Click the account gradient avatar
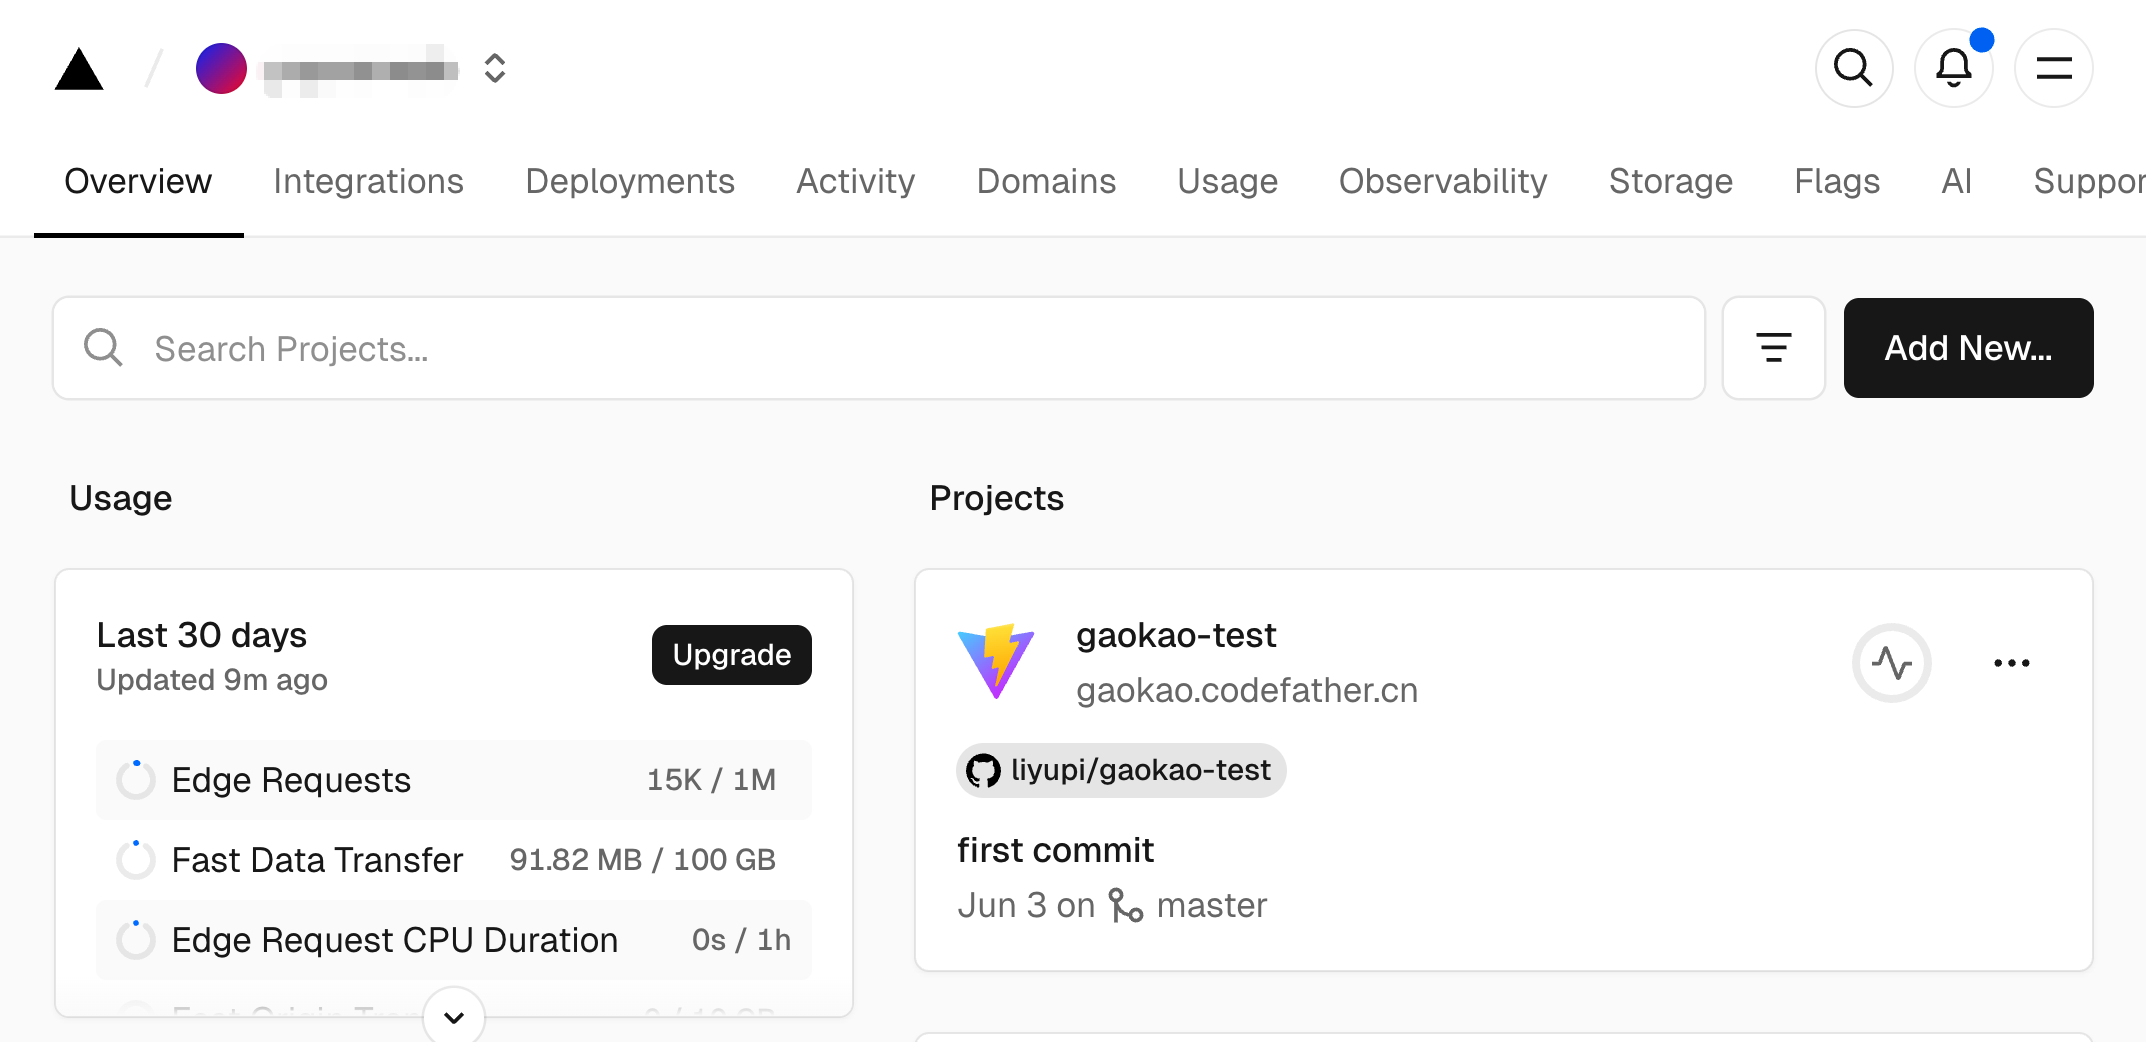 tap(221, 69)
